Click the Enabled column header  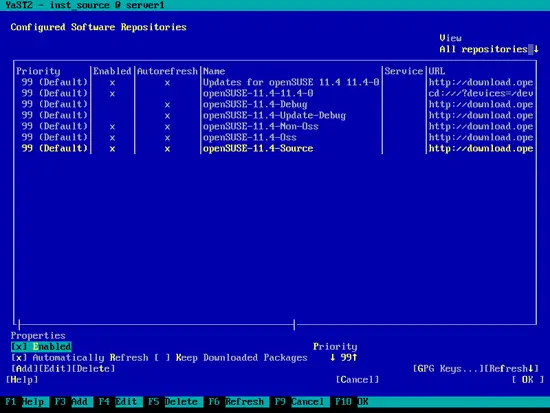[x=112, y=71]
